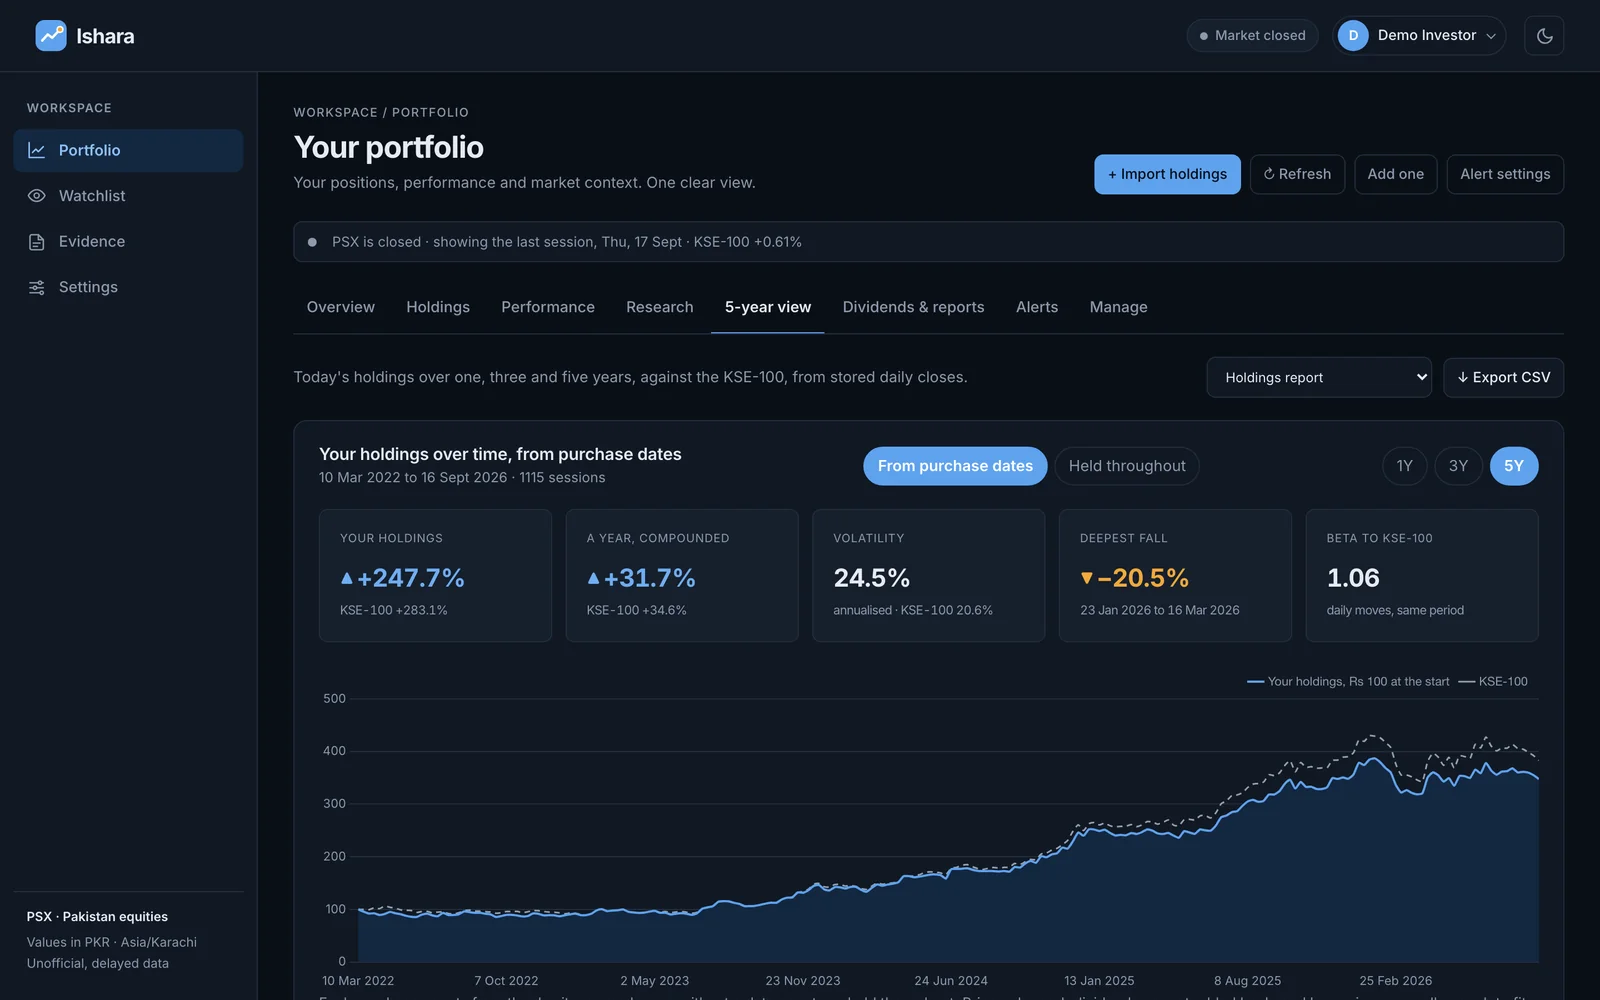
Task: Click the PSX is closed status banner
Action: click(x=928, y=242)
